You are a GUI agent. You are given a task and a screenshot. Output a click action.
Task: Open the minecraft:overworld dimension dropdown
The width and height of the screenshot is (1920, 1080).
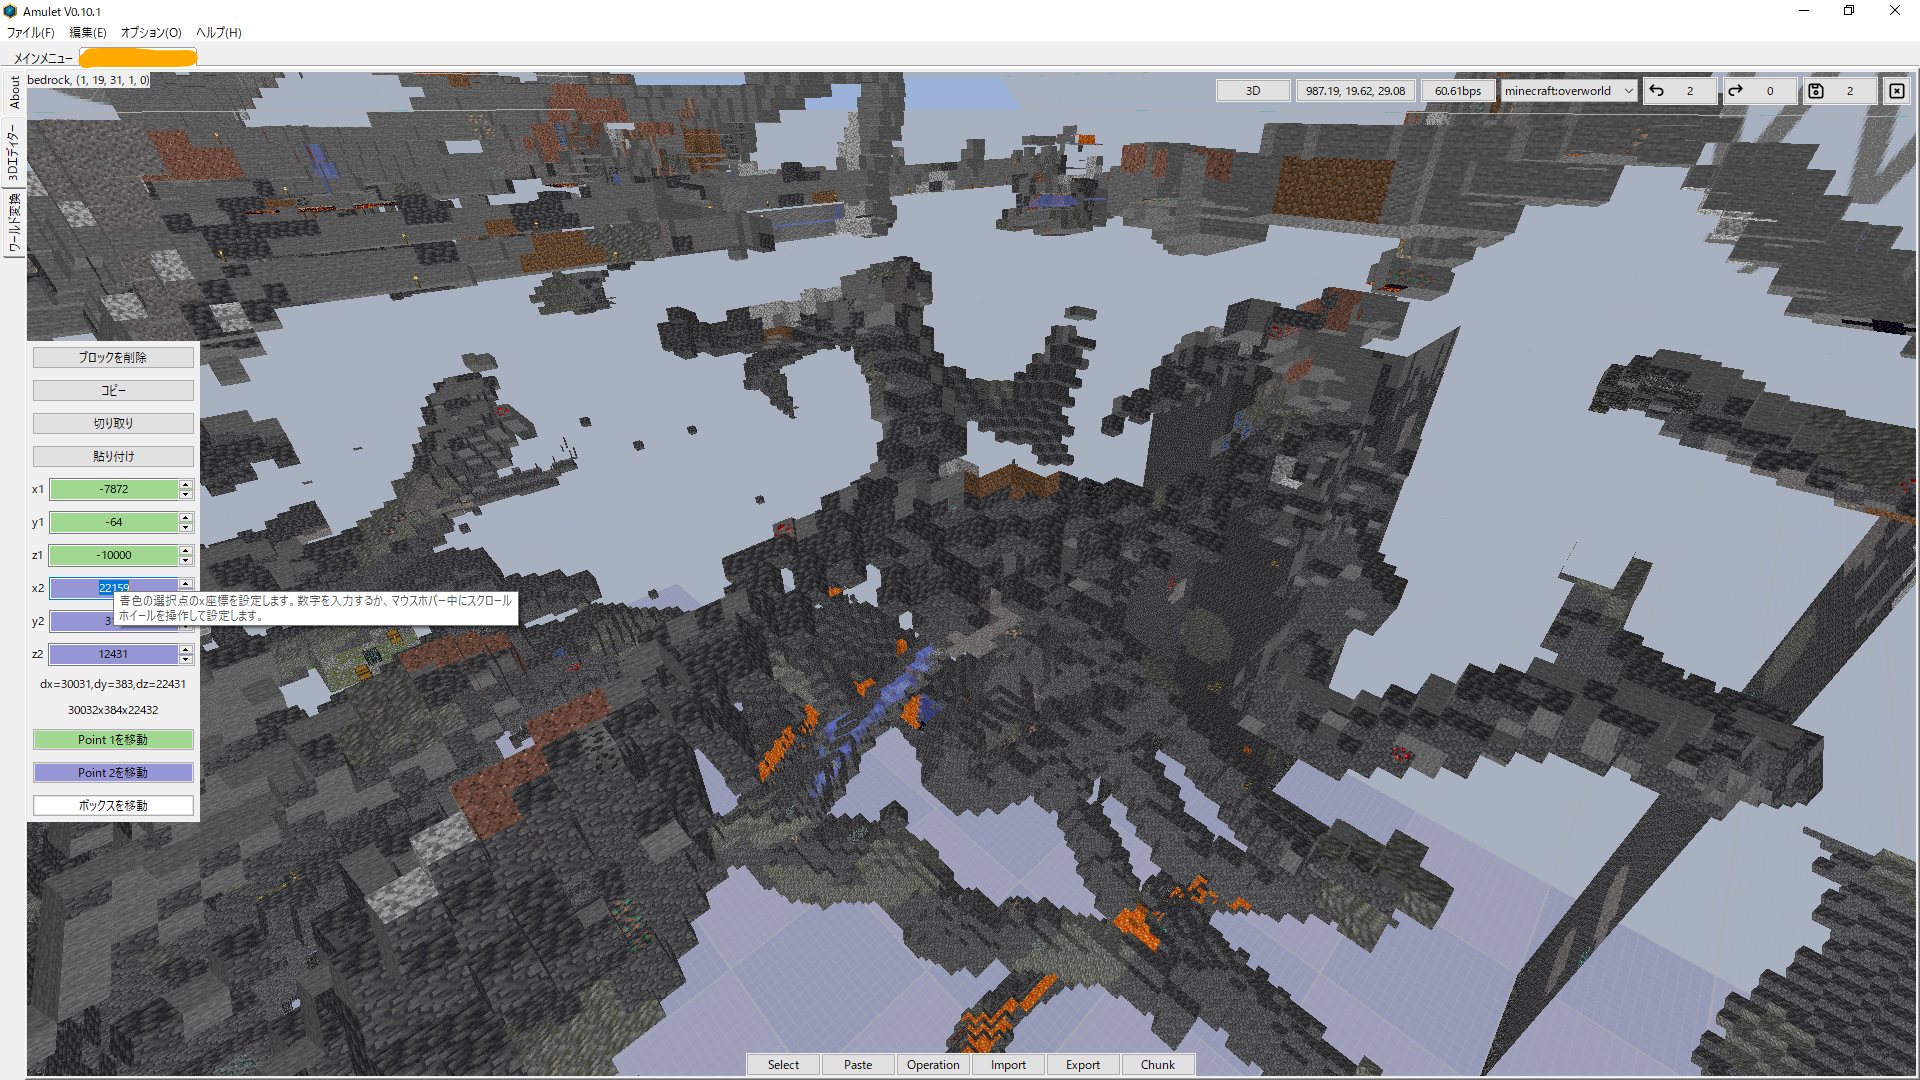click(1567, 91)
